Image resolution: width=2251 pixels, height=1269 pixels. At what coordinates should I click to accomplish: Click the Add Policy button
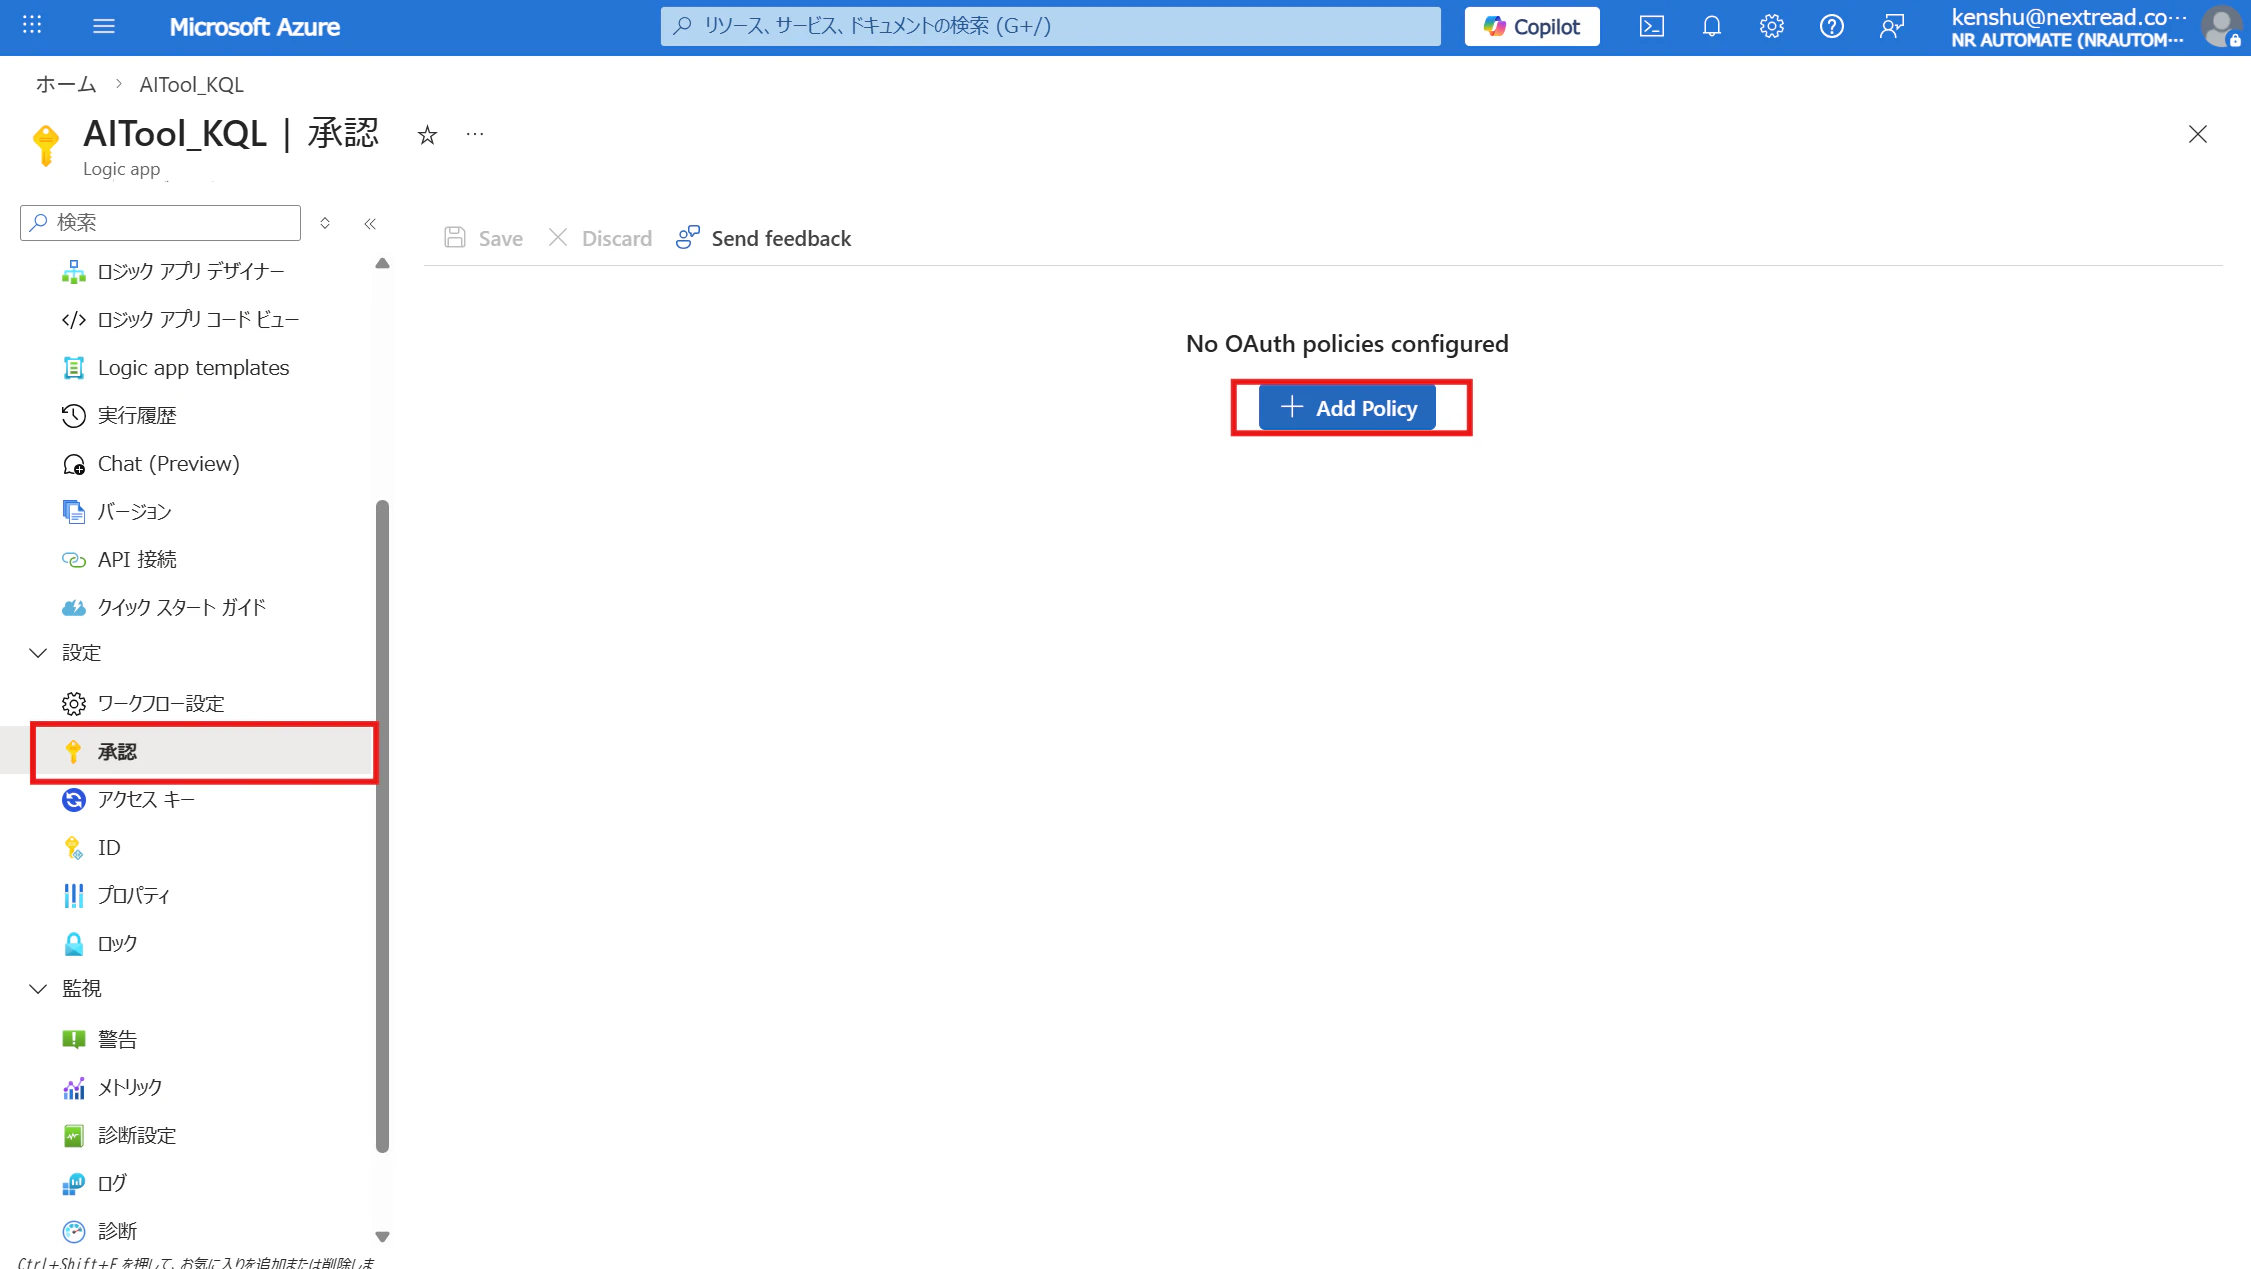pyautogui.click(x=1347, y=408)
